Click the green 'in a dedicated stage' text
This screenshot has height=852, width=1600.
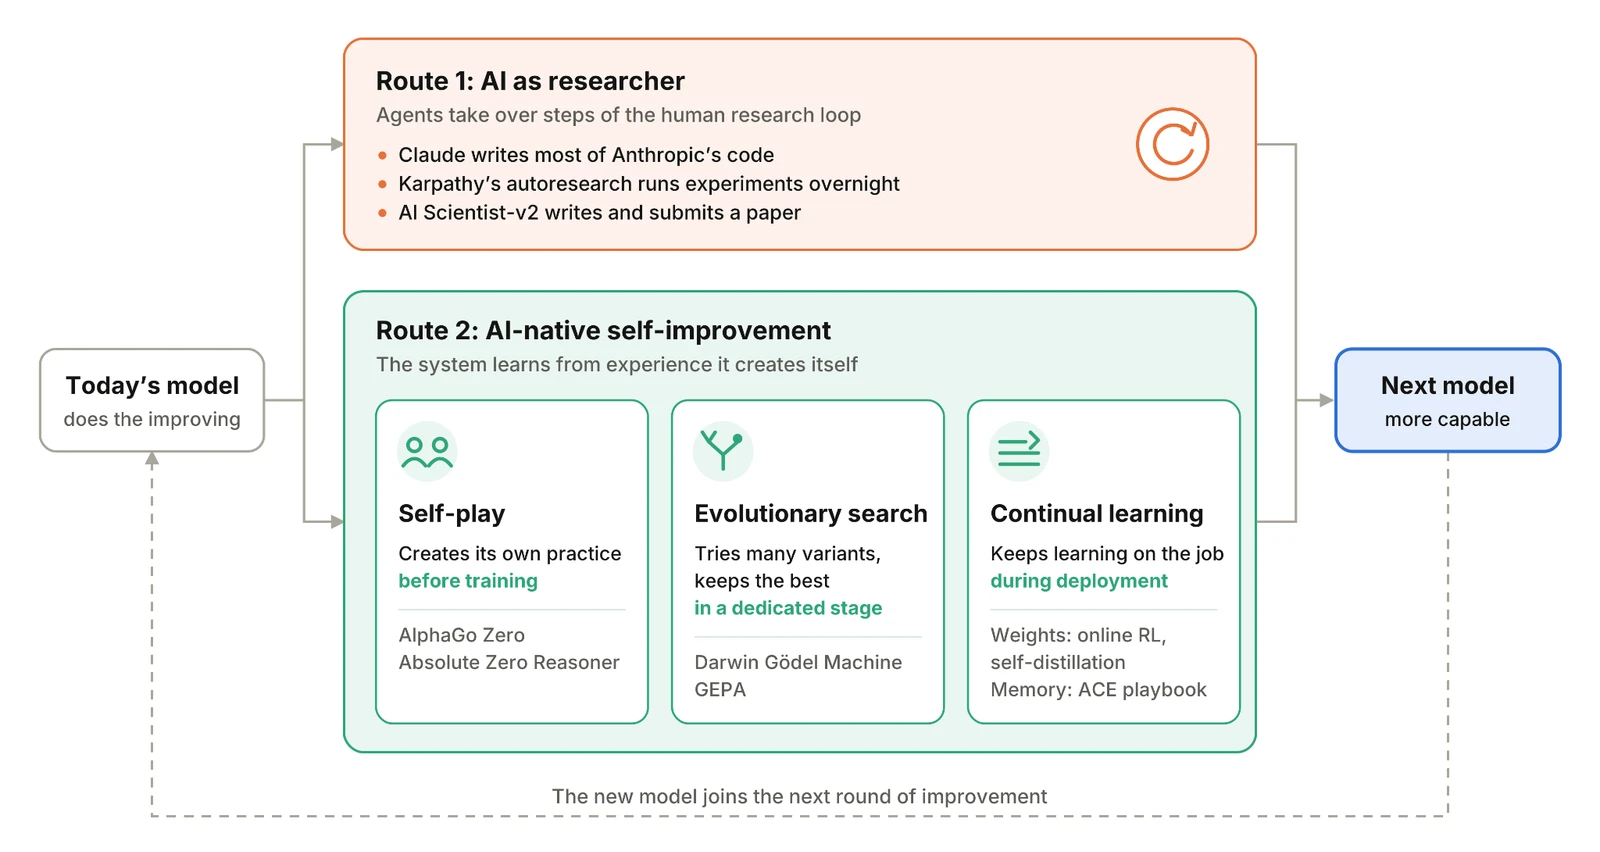pos(788,608)
